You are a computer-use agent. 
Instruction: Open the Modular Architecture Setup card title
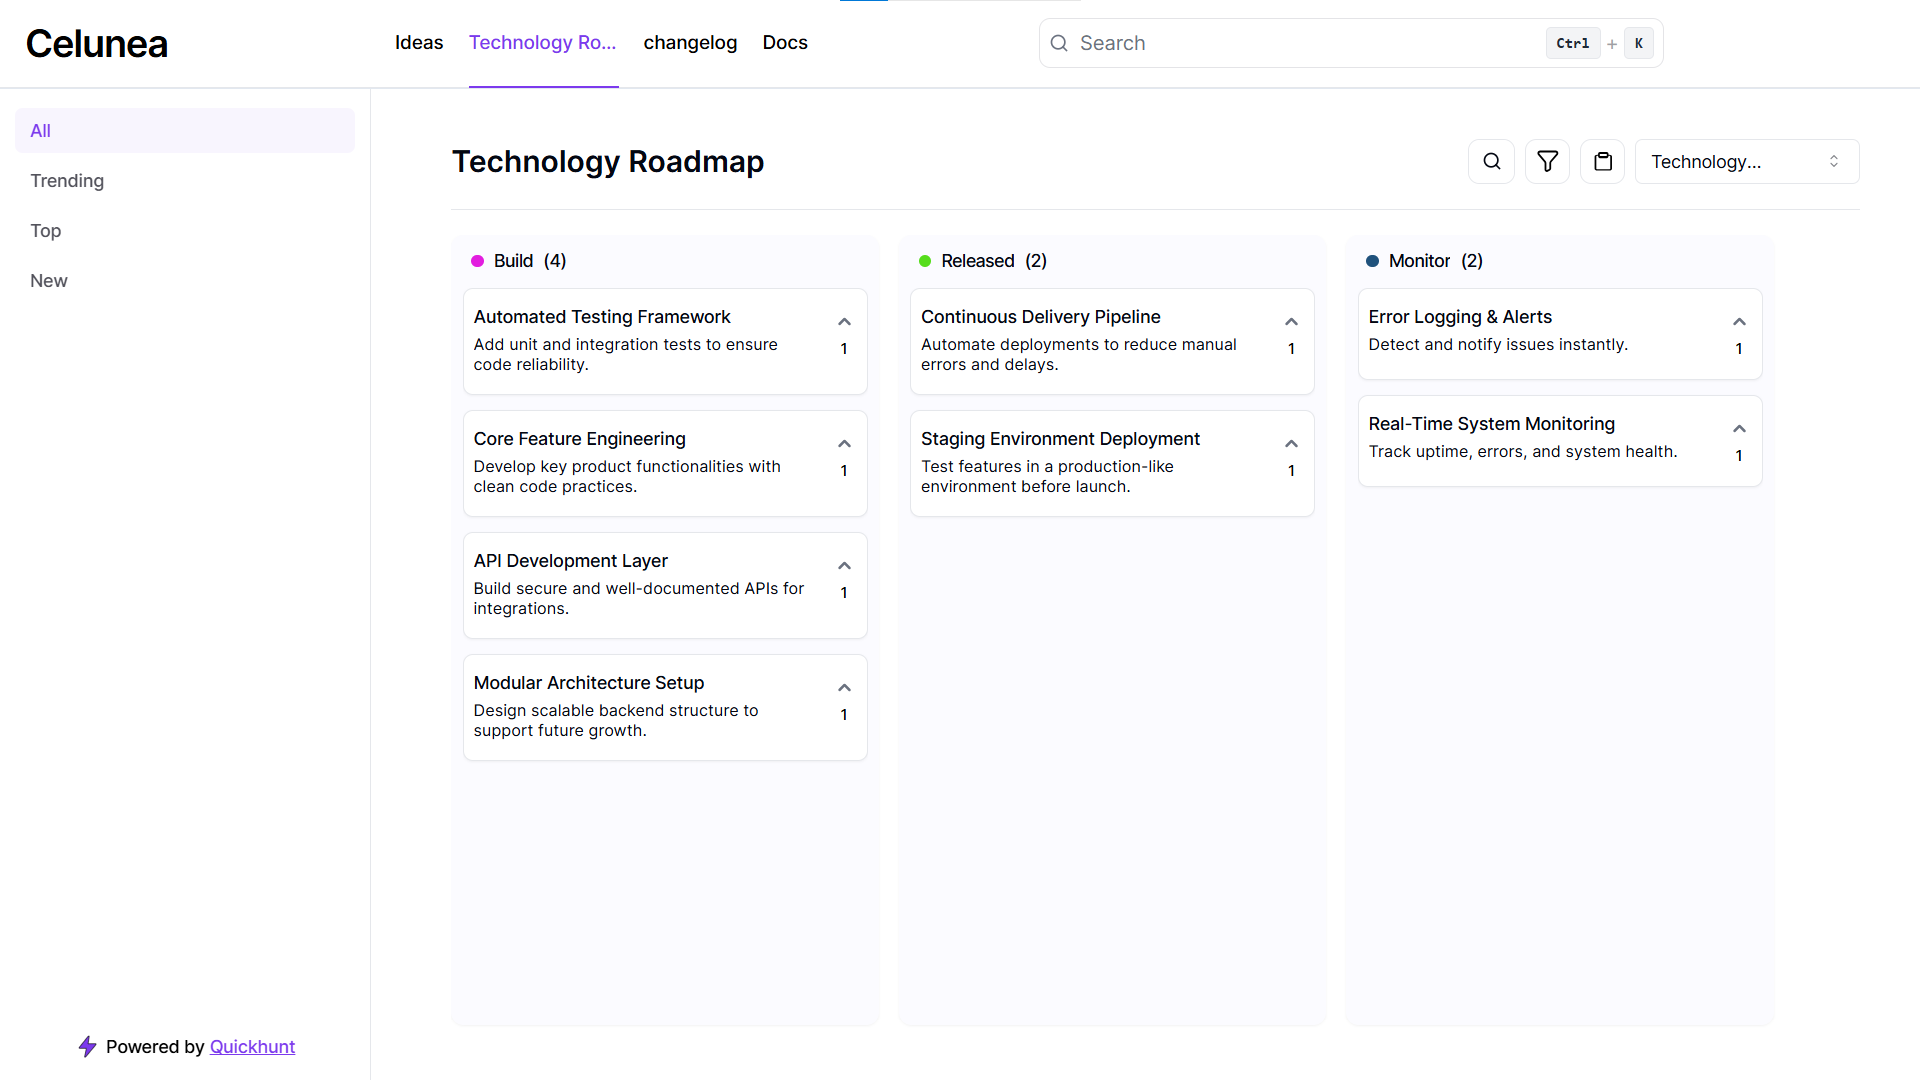tap(589, 683)
